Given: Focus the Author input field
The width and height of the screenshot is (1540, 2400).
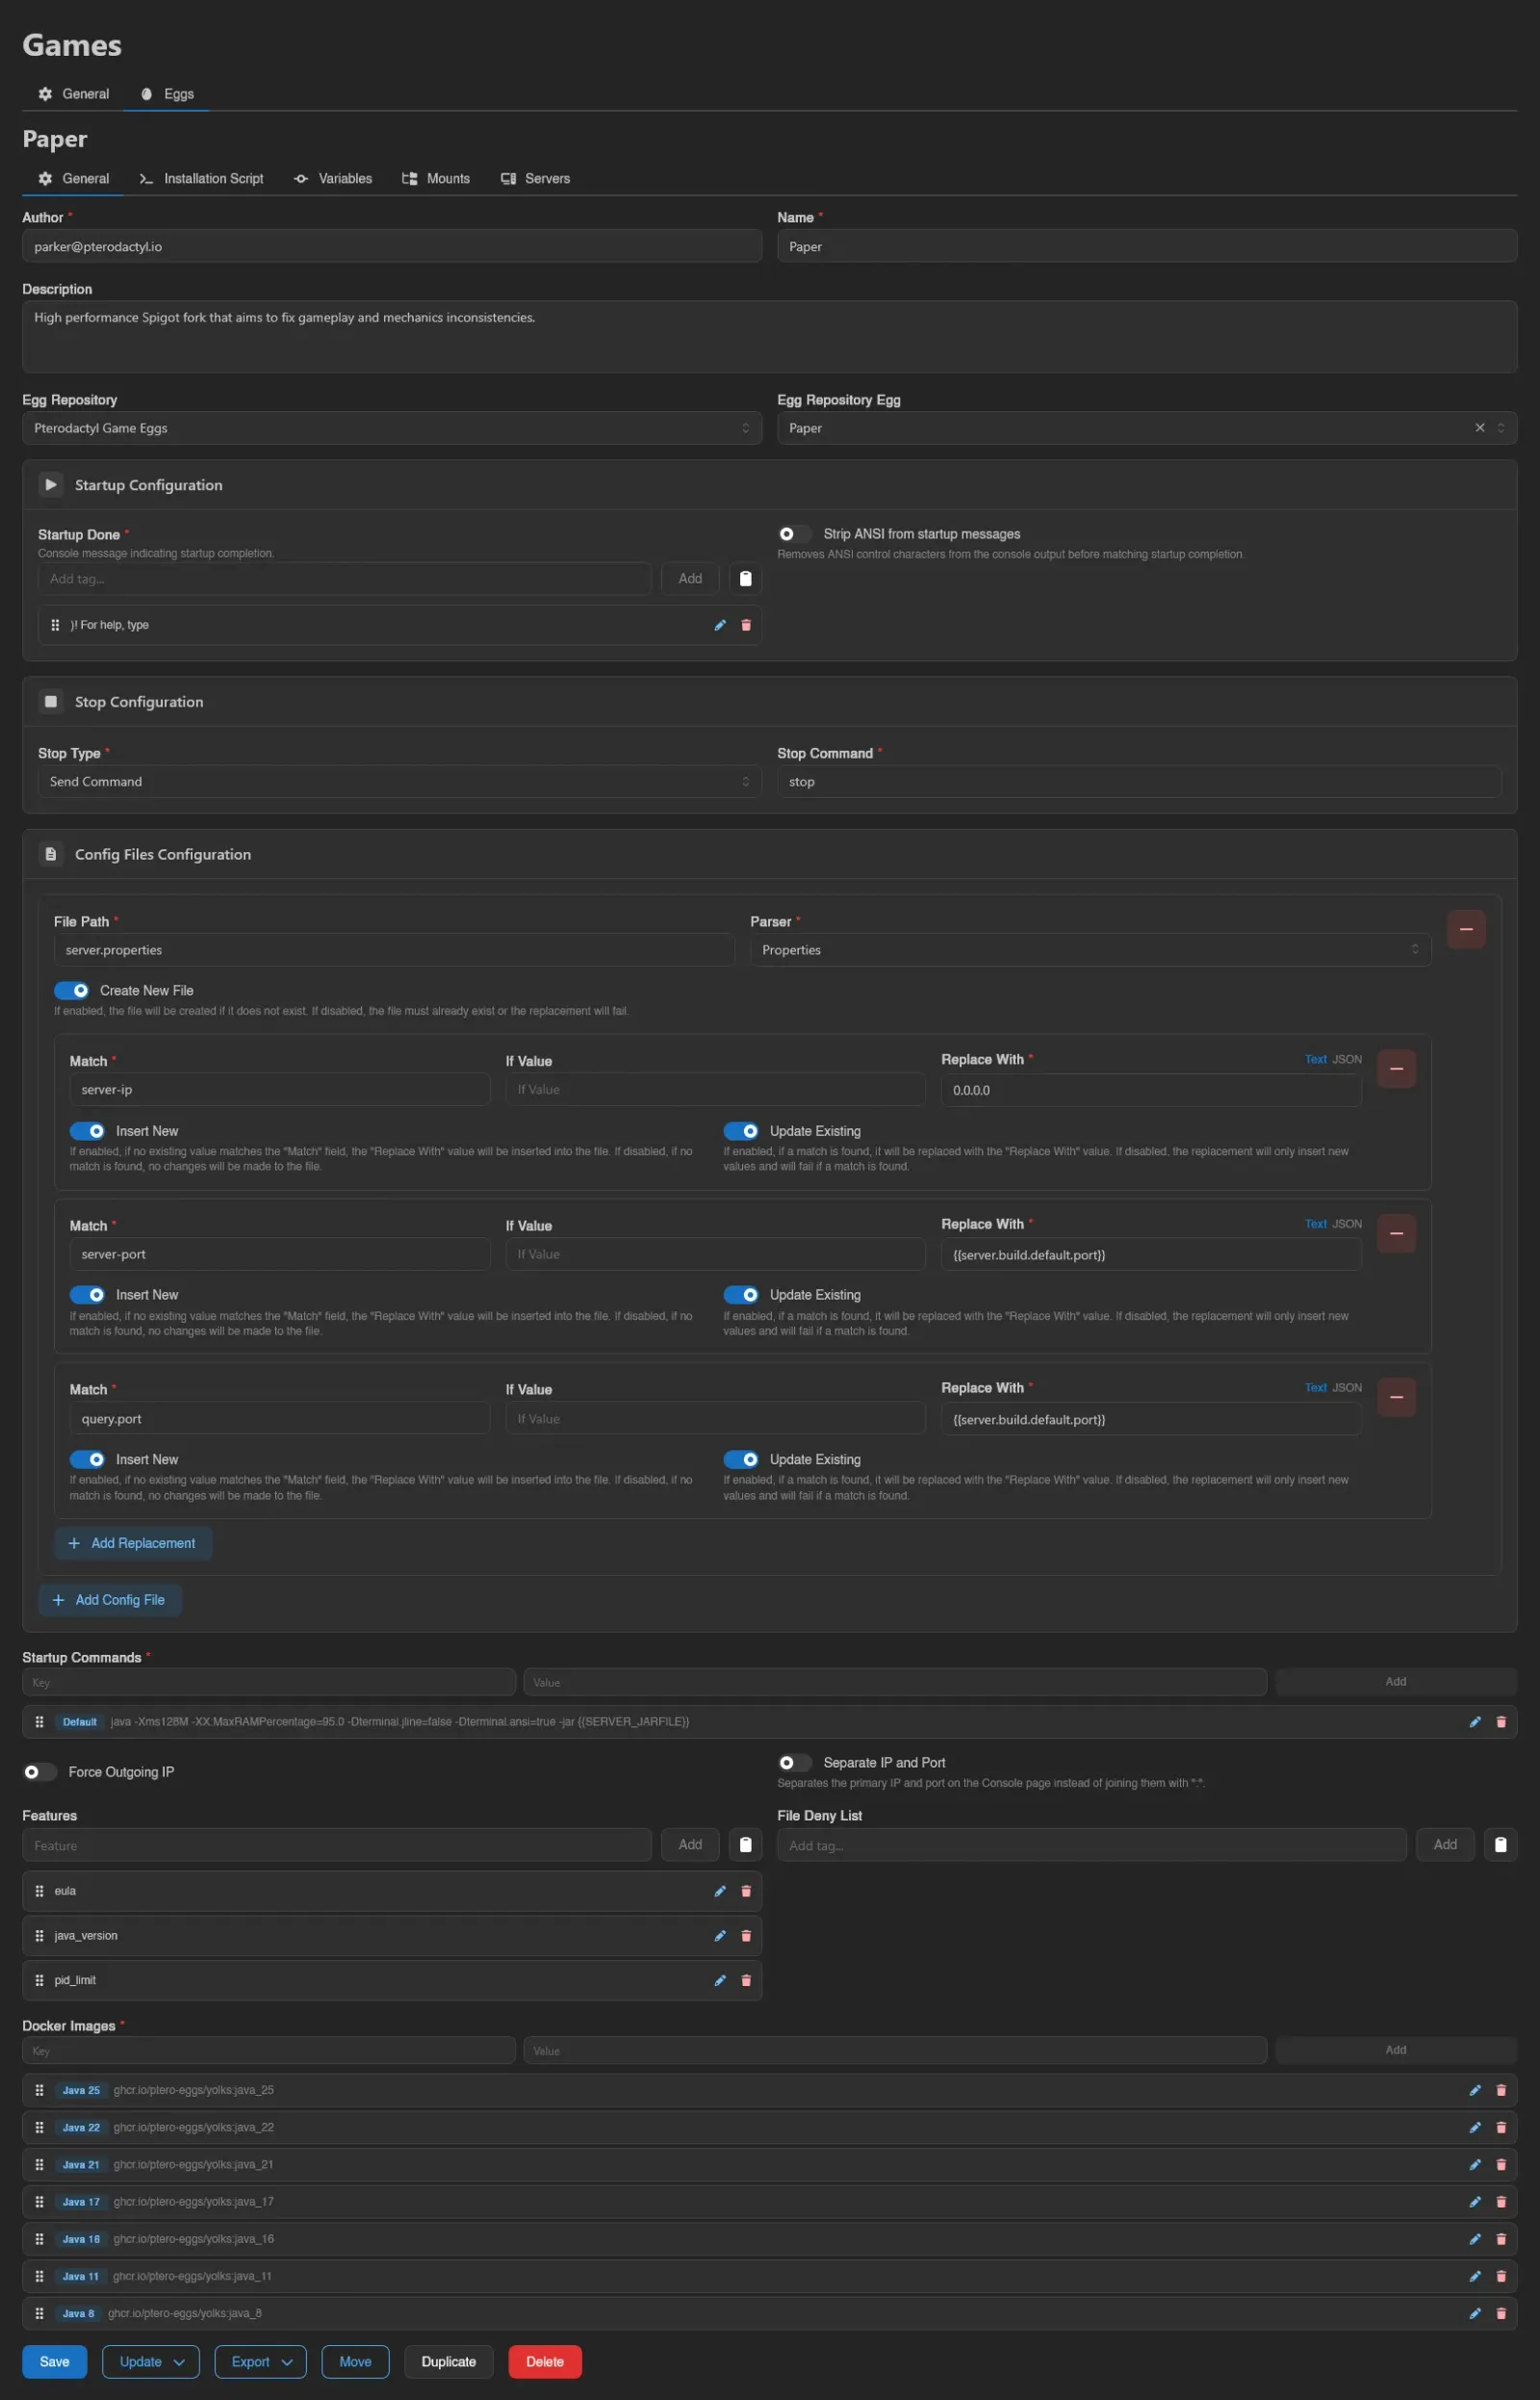Looking at the screenshot, I should 392,246.
